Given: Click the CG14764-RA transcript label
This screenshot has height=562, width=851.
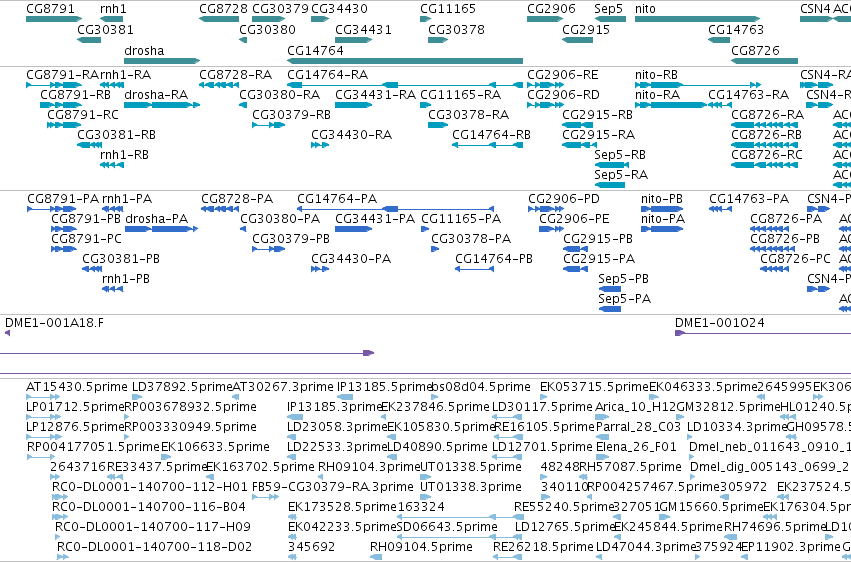Looking at the screenshot, I should 327,75.
